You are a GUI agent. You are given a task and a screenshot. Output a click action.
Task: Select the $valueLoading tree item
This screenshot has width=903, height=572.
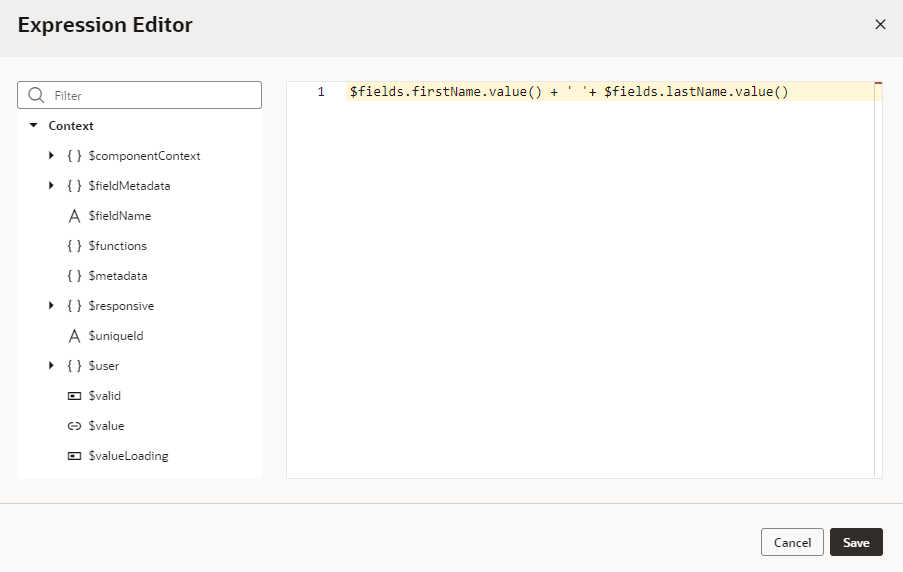pos(128,456)
